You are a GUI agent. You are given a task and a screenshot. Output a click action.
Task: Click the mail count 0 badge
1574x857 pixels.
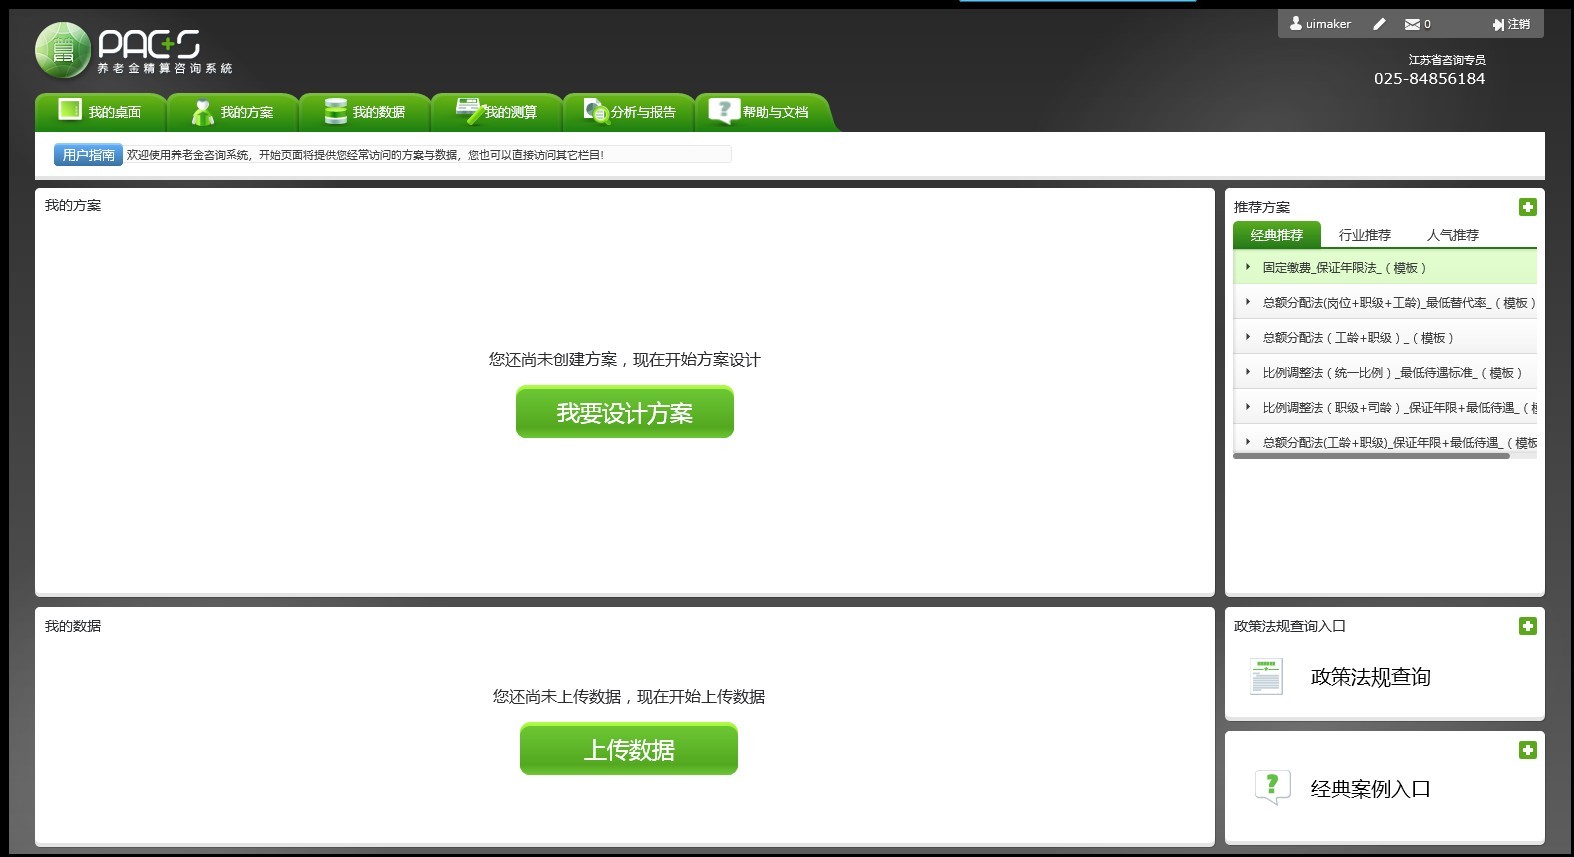tap(1427, 24)
